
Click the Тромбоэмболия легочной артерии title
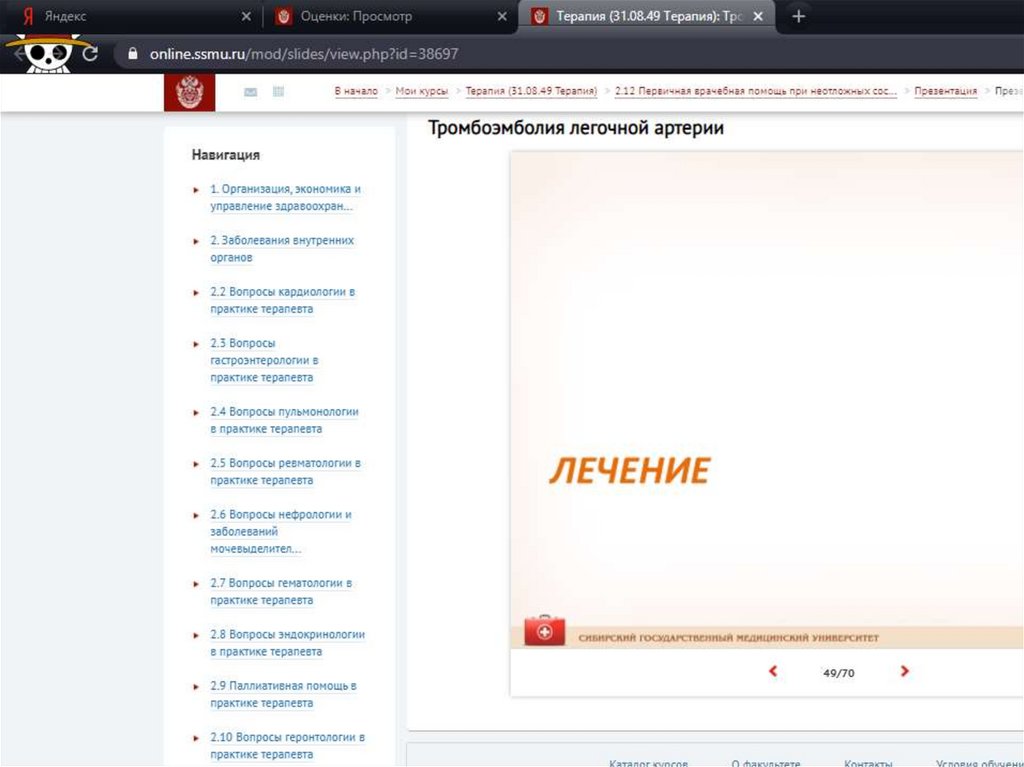(x=575, y=127)
